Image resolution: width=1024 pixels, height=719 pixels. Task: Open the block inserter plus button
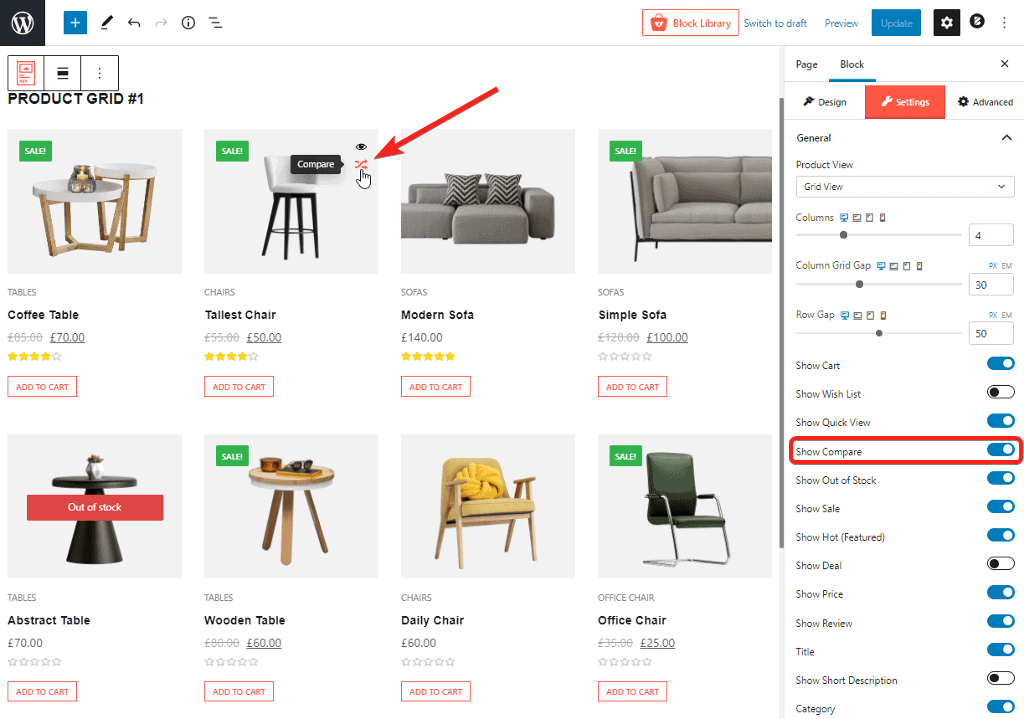click(x=75, y=22)
